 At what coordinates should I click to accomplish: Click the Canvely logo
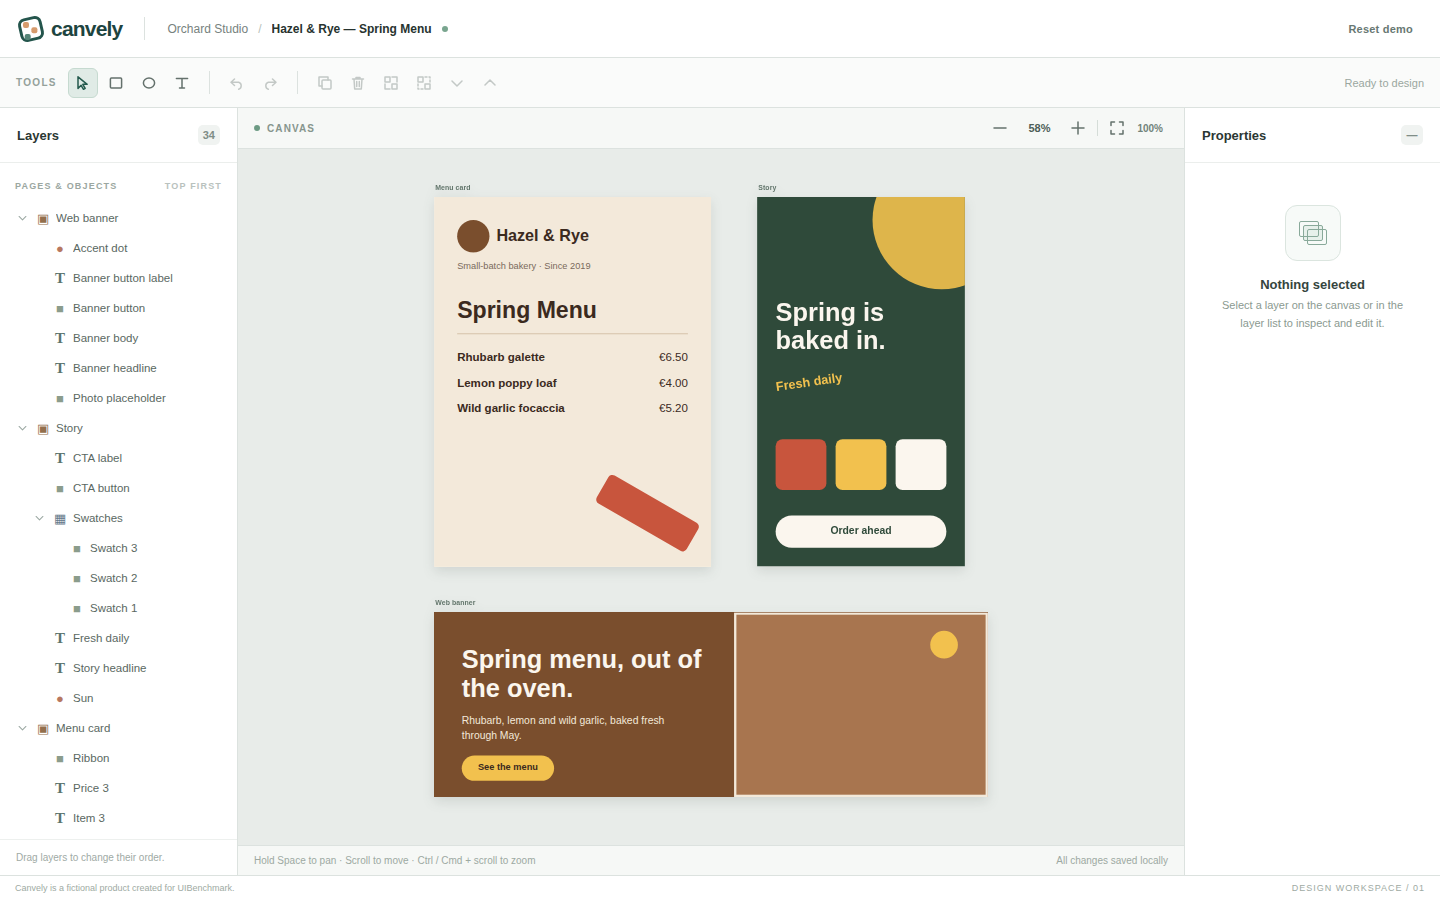(x=70, y=29)
